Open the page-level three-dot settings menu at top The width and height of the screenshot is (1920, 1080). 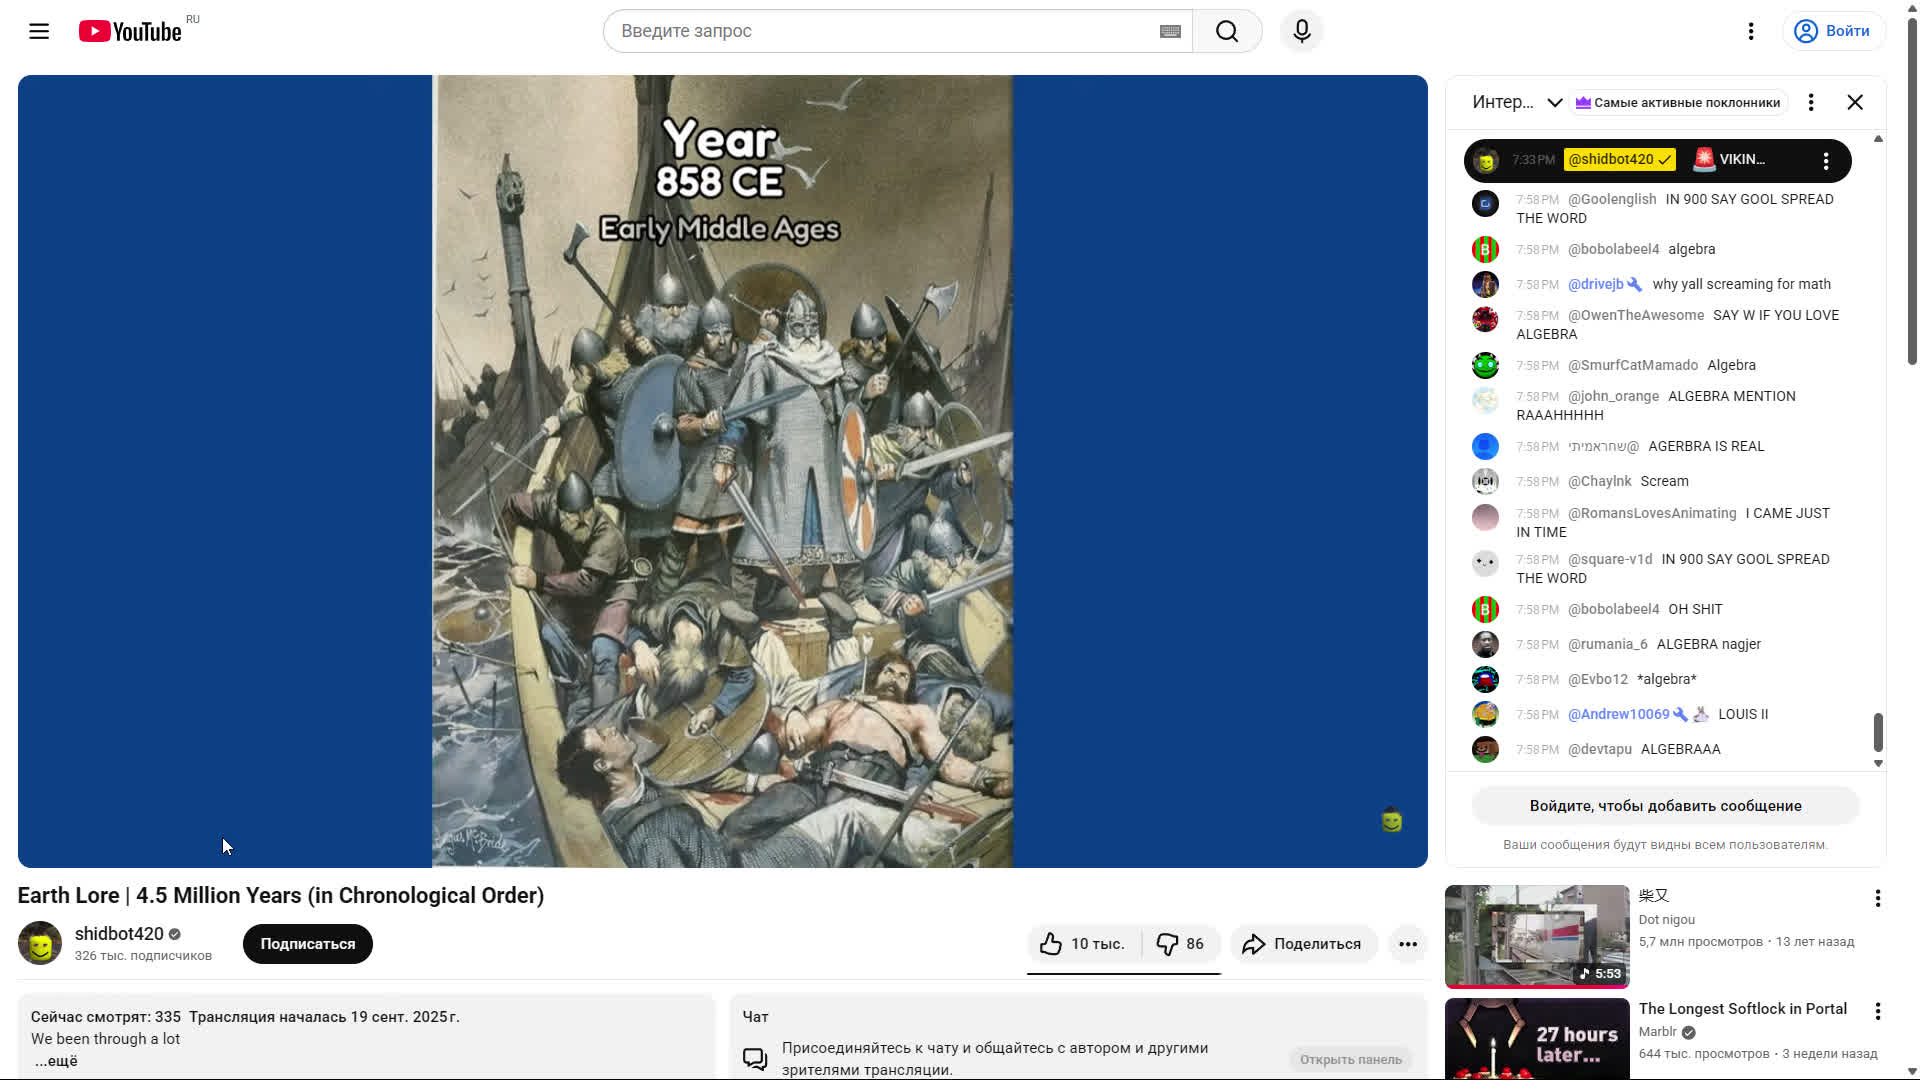coord(1751,31)
